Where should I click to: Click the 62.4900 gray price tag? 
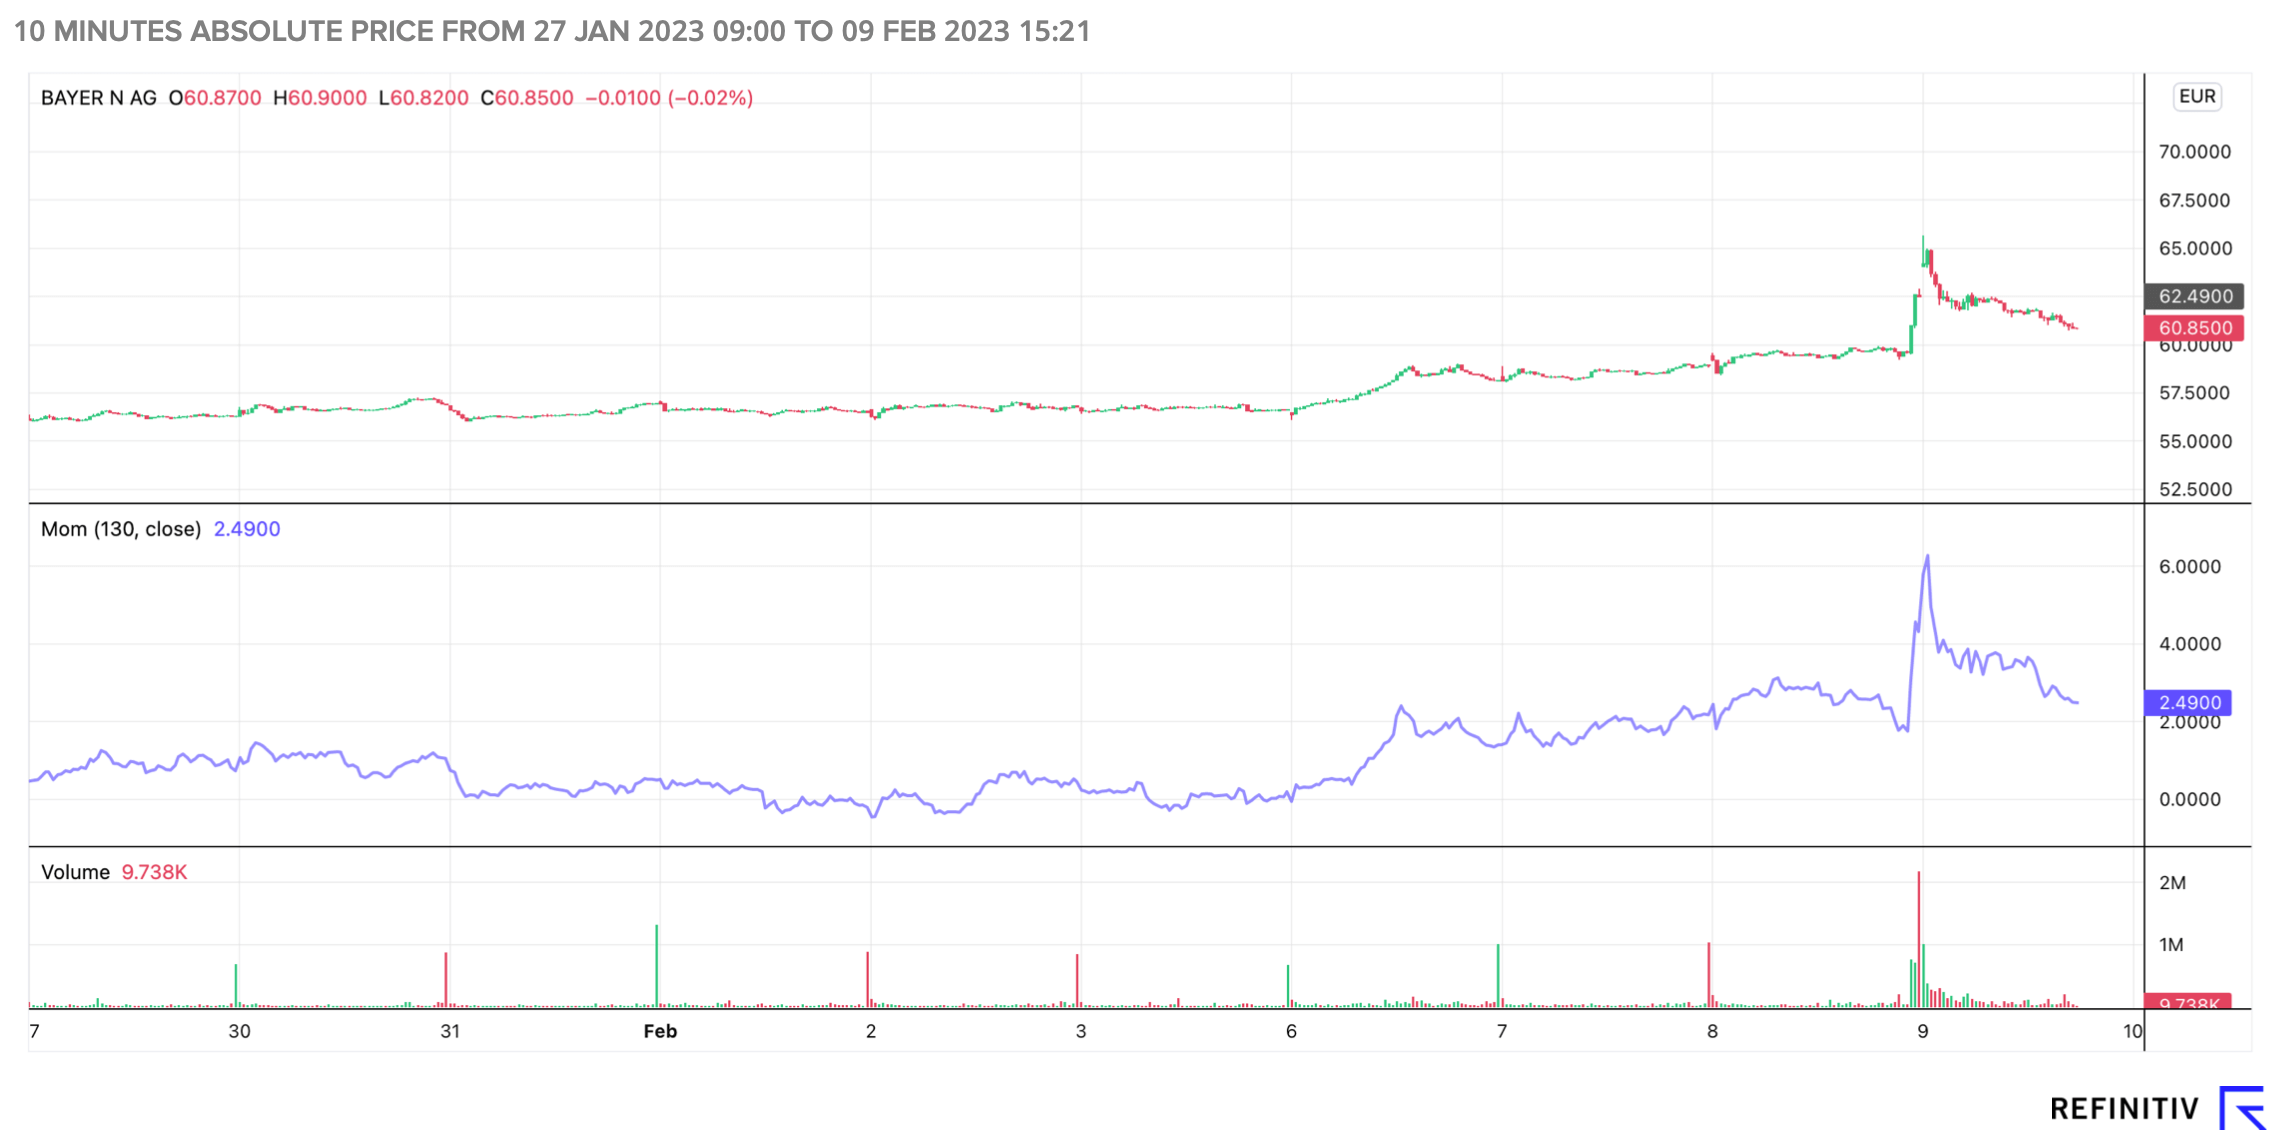(2194, 296)
